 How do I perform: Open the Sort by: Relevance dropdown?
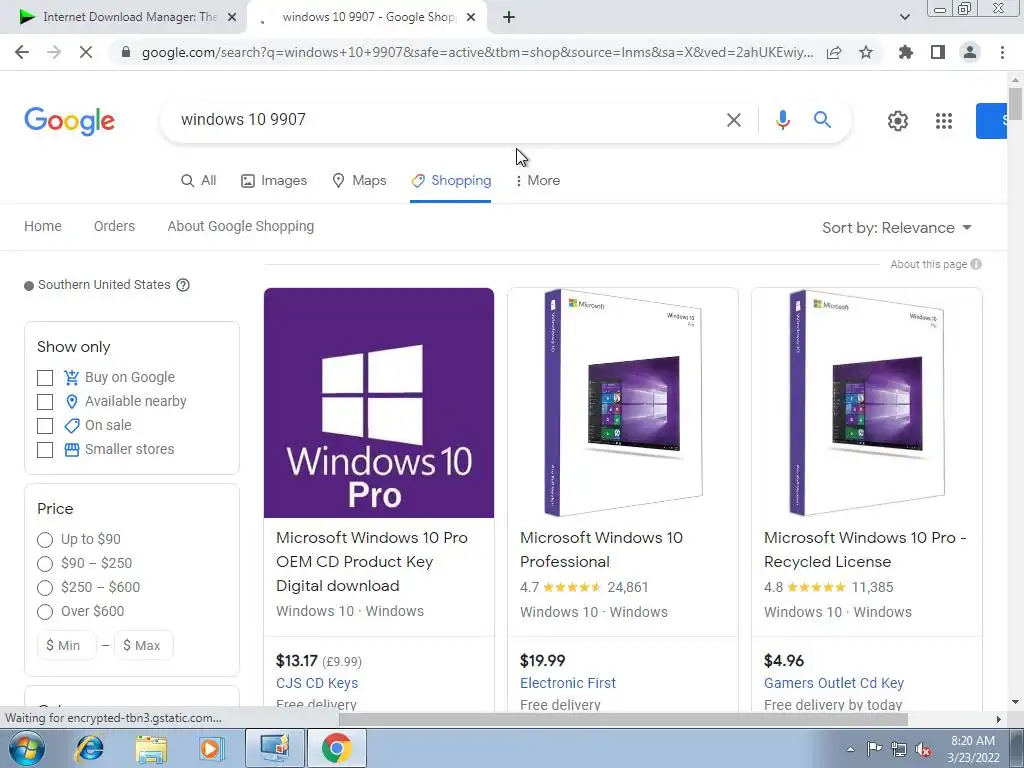click(x=897, y=227)
